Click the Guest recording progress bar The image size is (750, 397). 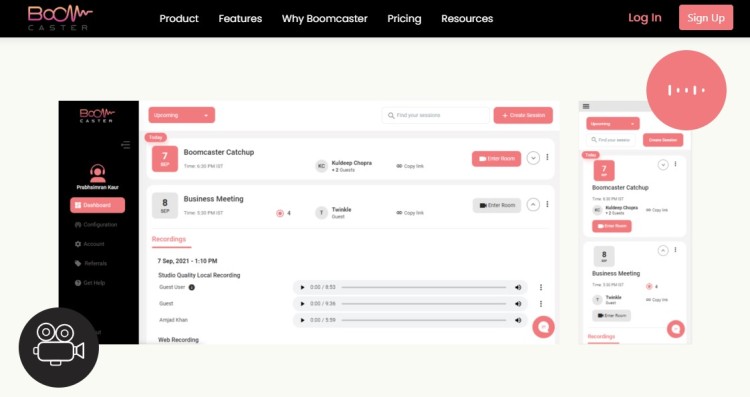[x=424, y=304]
